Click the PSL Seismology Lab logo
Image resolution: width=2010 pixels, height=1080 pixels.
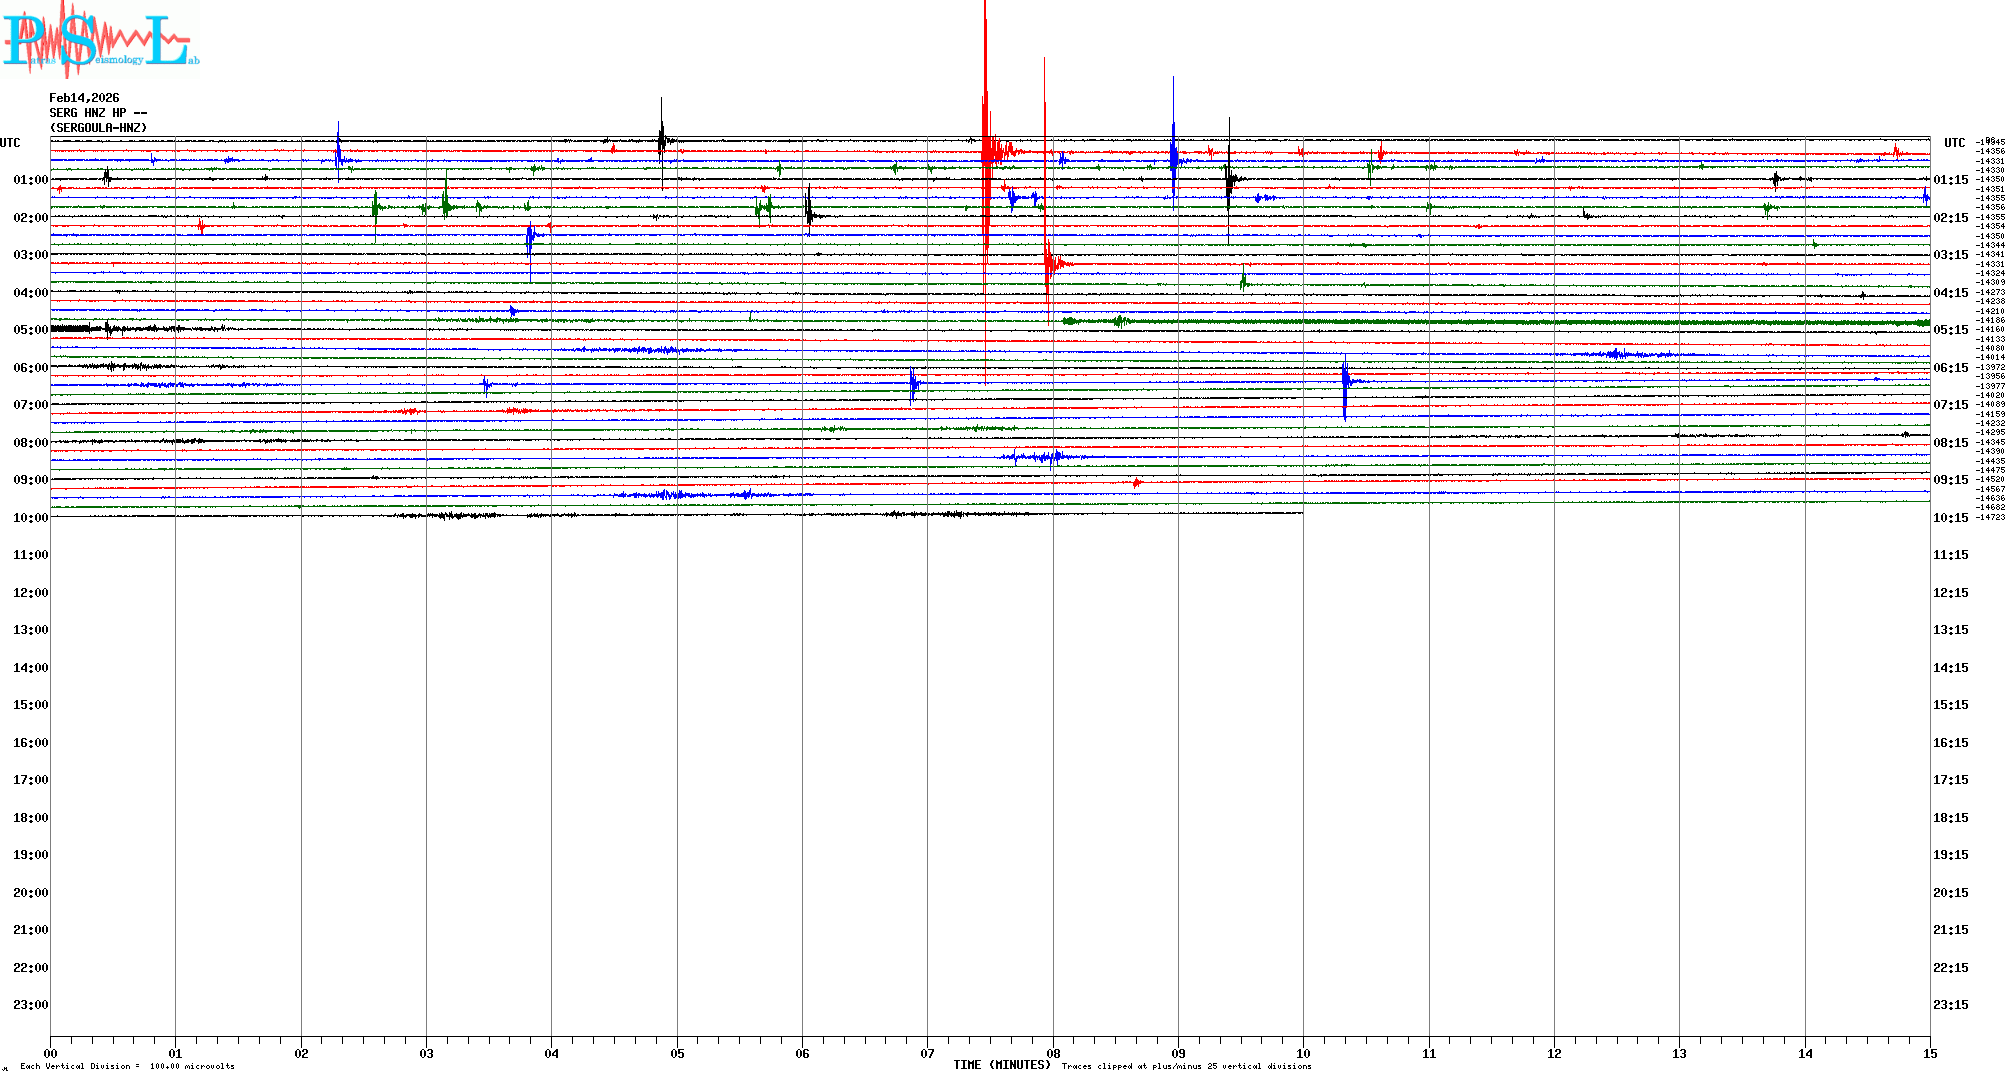[x=100, y=40]
